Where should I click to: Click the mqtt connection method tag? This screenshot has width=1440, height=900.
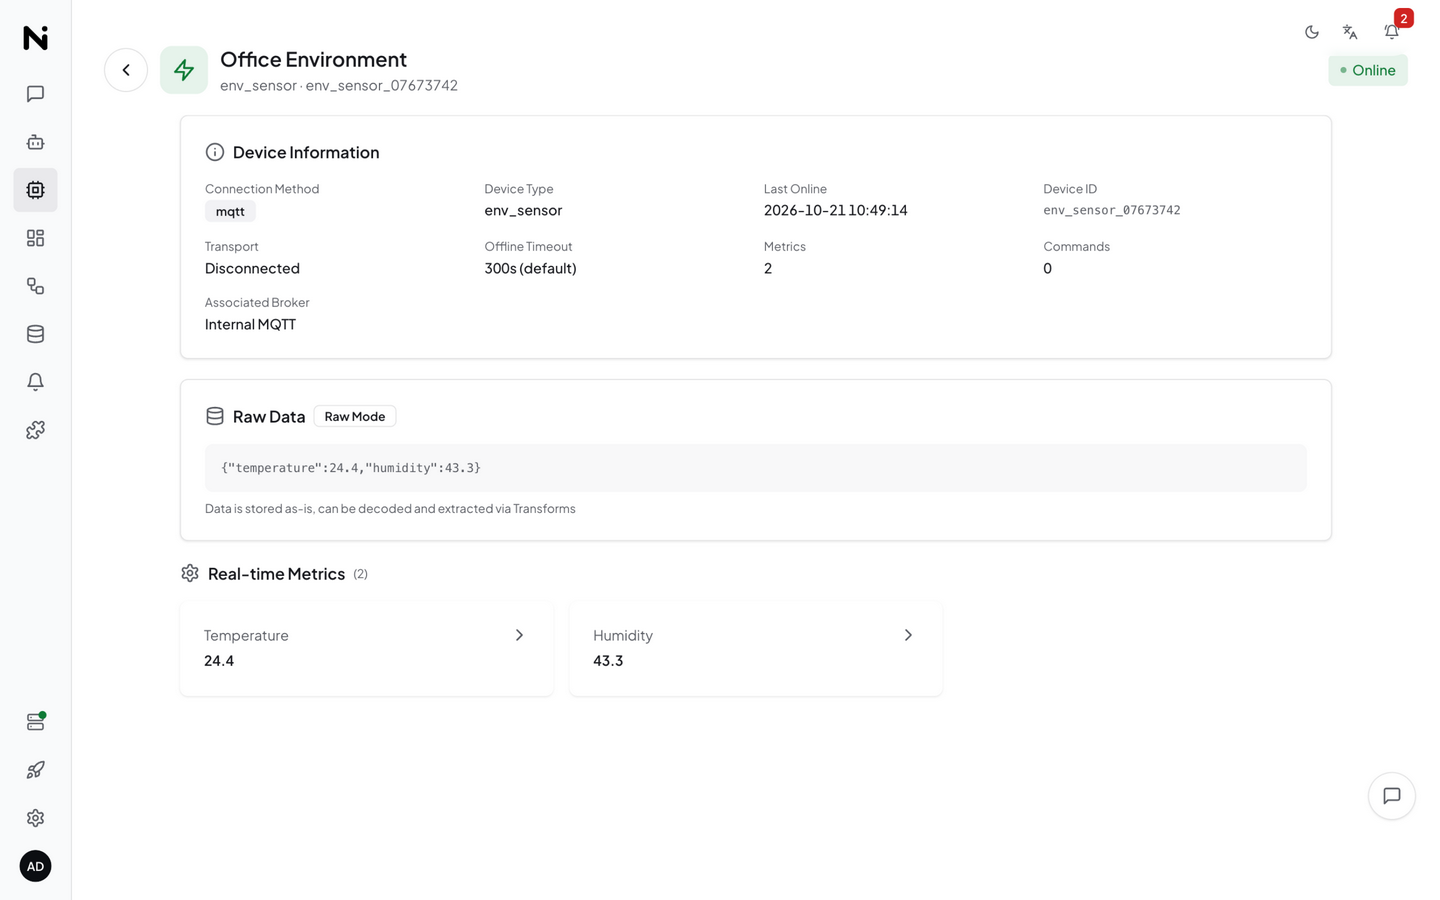[x=230, y=211]
